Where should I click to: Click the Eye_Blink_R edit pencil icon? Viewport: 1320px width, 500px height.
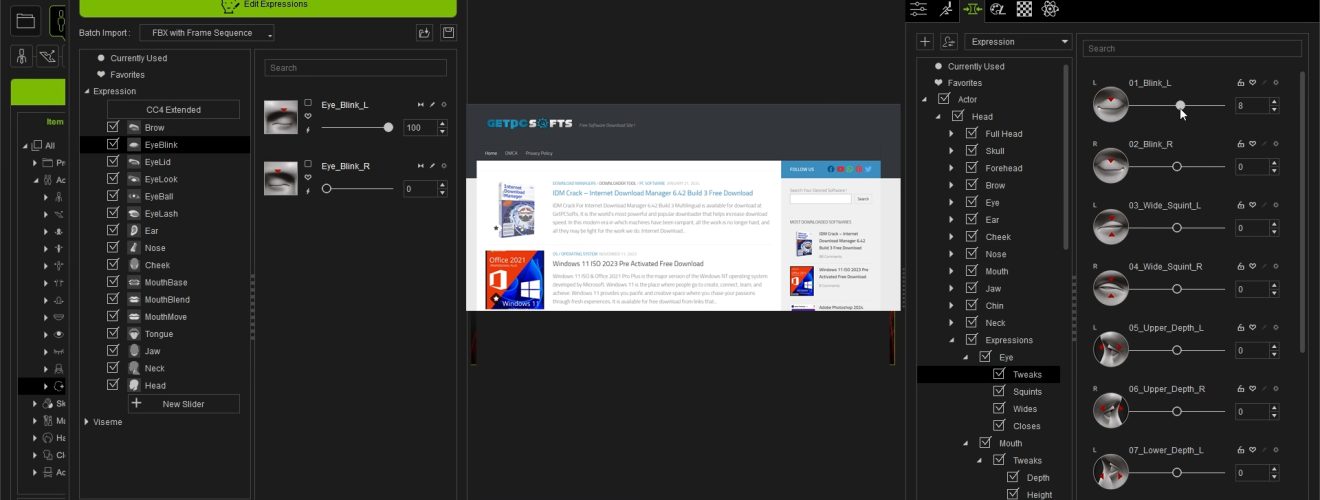click(432, 166)
